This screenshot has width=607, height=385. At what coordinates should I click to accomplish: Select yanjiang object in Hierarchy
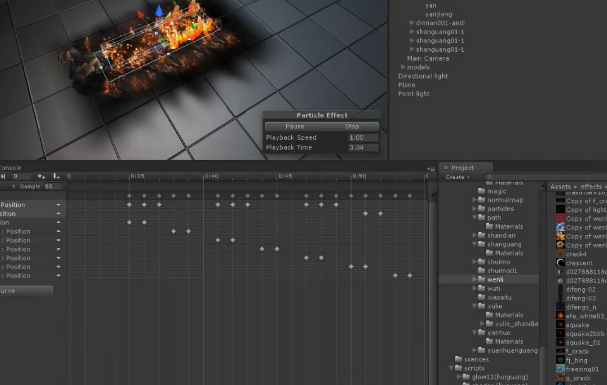tap(439, 14)
